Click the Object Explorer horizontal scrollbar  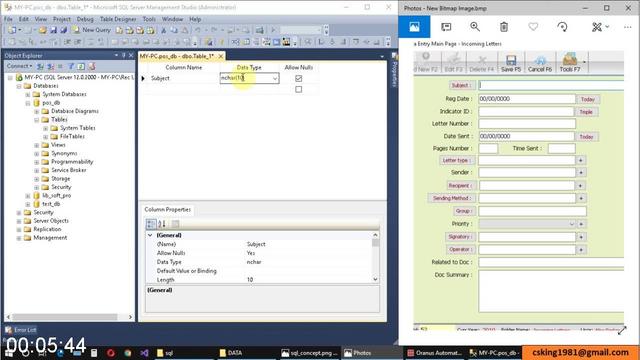pyautogui.click(x=64, y=317)
